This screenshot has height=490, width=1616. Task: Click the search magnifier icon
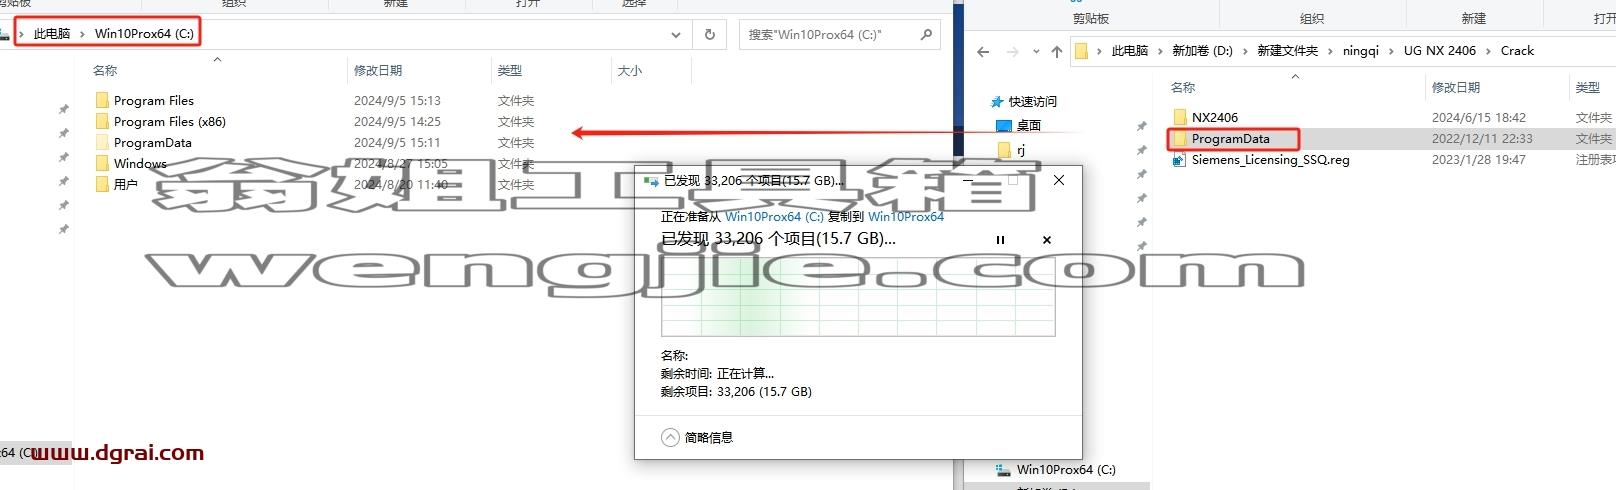click(926, 34)
